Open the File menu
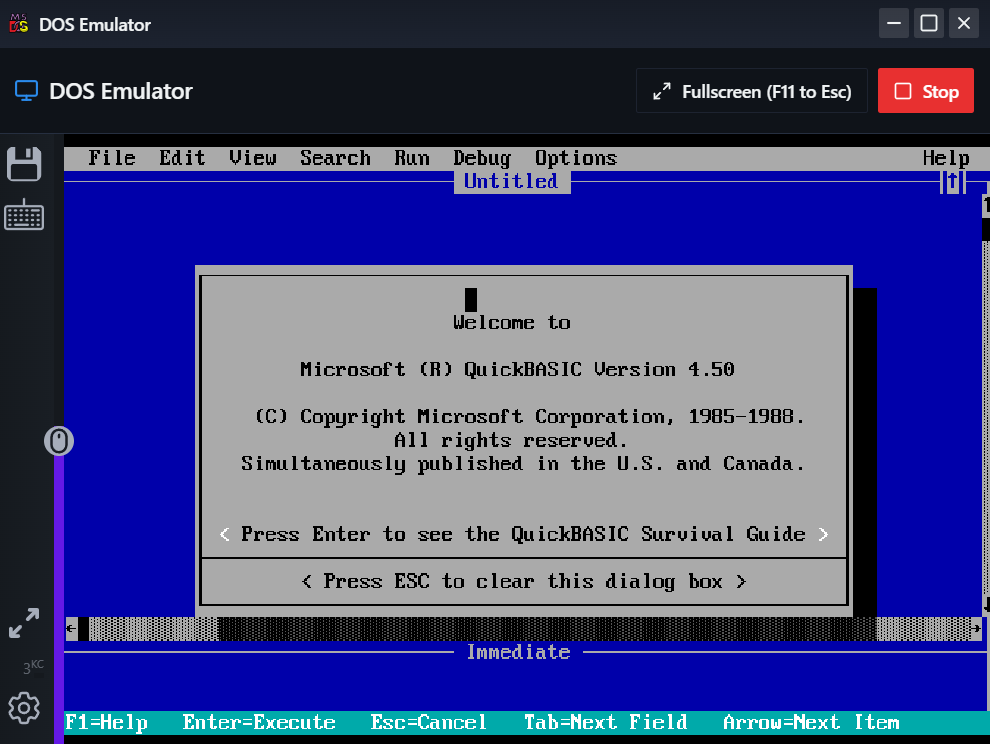 (x=112, y=158)
